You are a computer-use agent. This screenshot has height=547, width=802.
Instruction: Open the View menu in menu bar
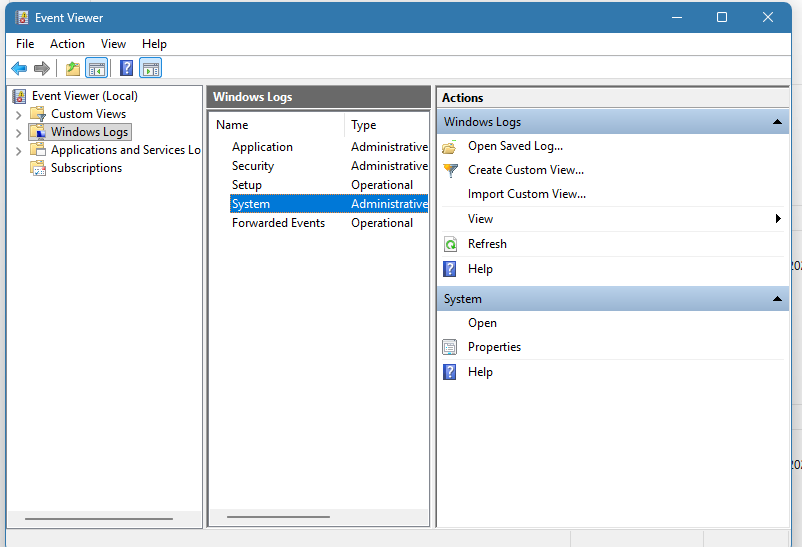click(x=113, y=44)
